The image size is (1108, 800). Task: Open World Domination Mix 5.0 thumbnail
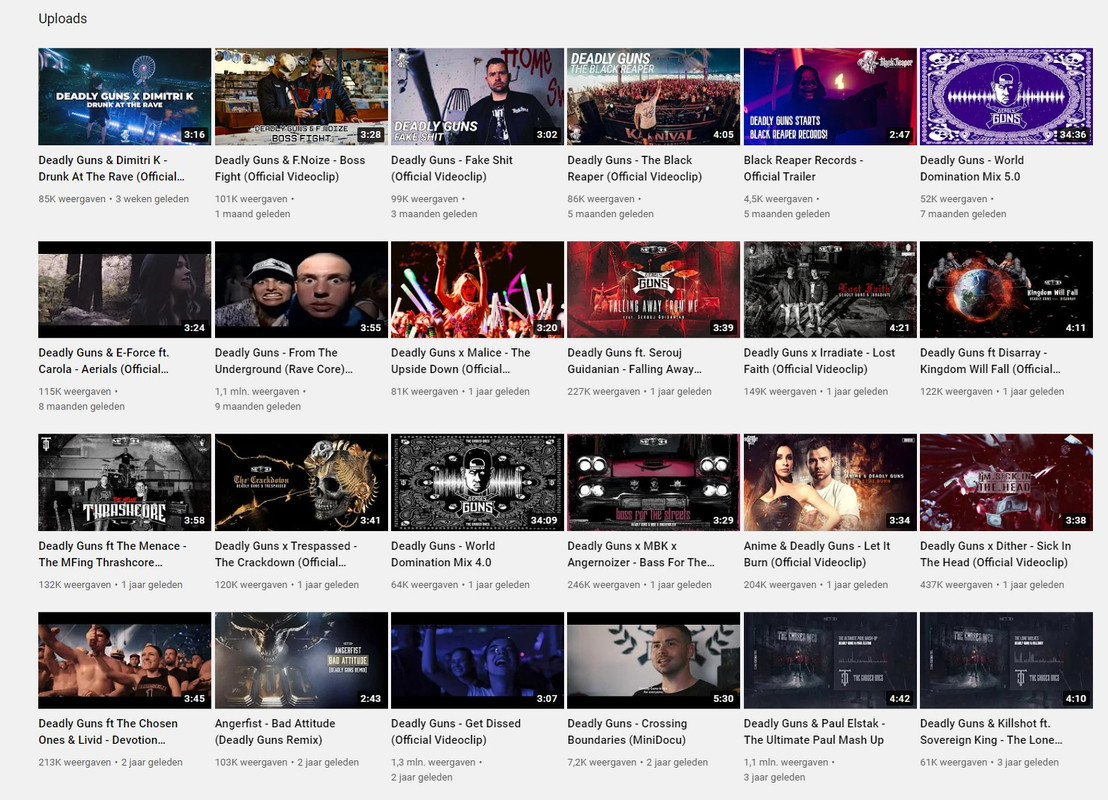click(x=1006, y=97)
